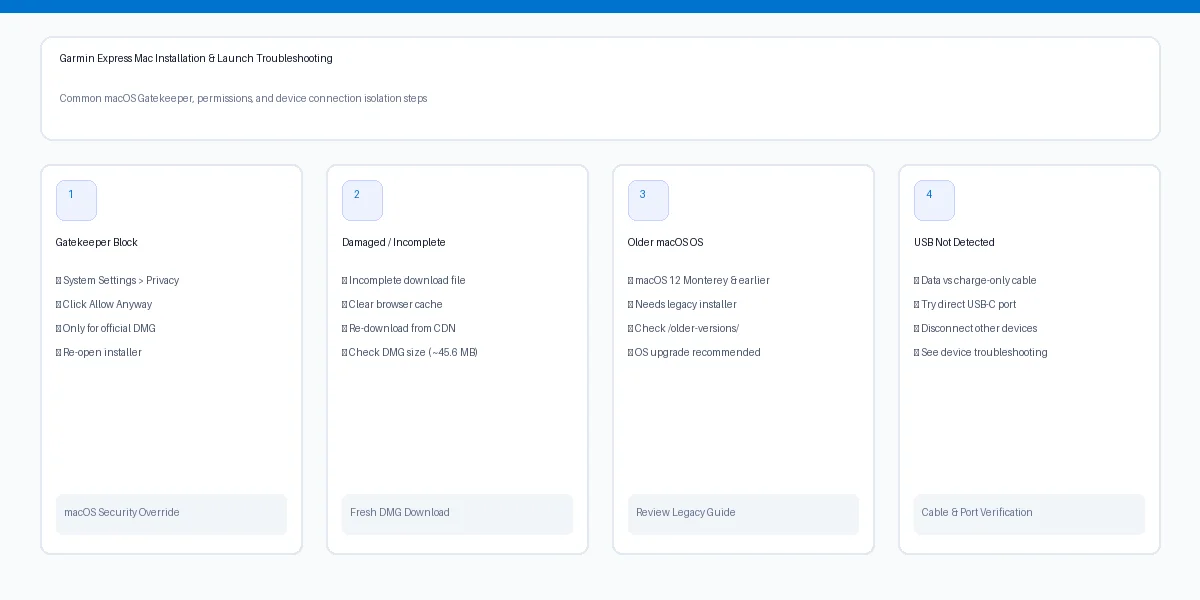The height and width of the screenshot is (600, 1200).
Task: Click the Re-download from CDN line
Action: point(399,329)
